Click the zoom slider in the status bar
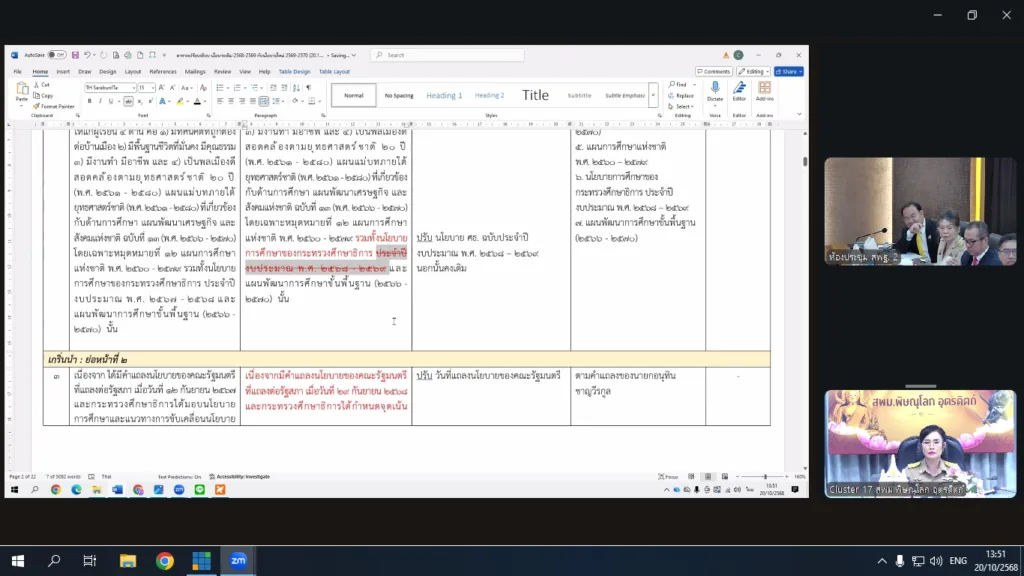1024x576 pixels. pyautogui.click(x=765, y=477)
